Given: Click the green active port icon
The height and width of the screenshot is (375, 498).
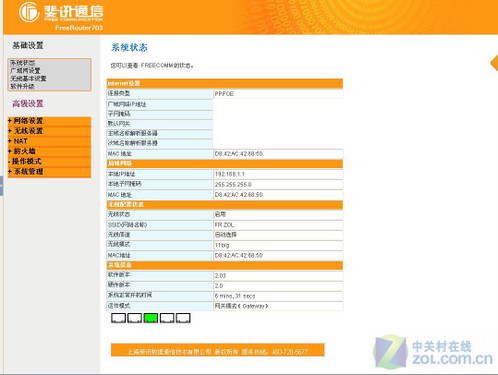Looking at the screenshot, I should pos(151,318).
